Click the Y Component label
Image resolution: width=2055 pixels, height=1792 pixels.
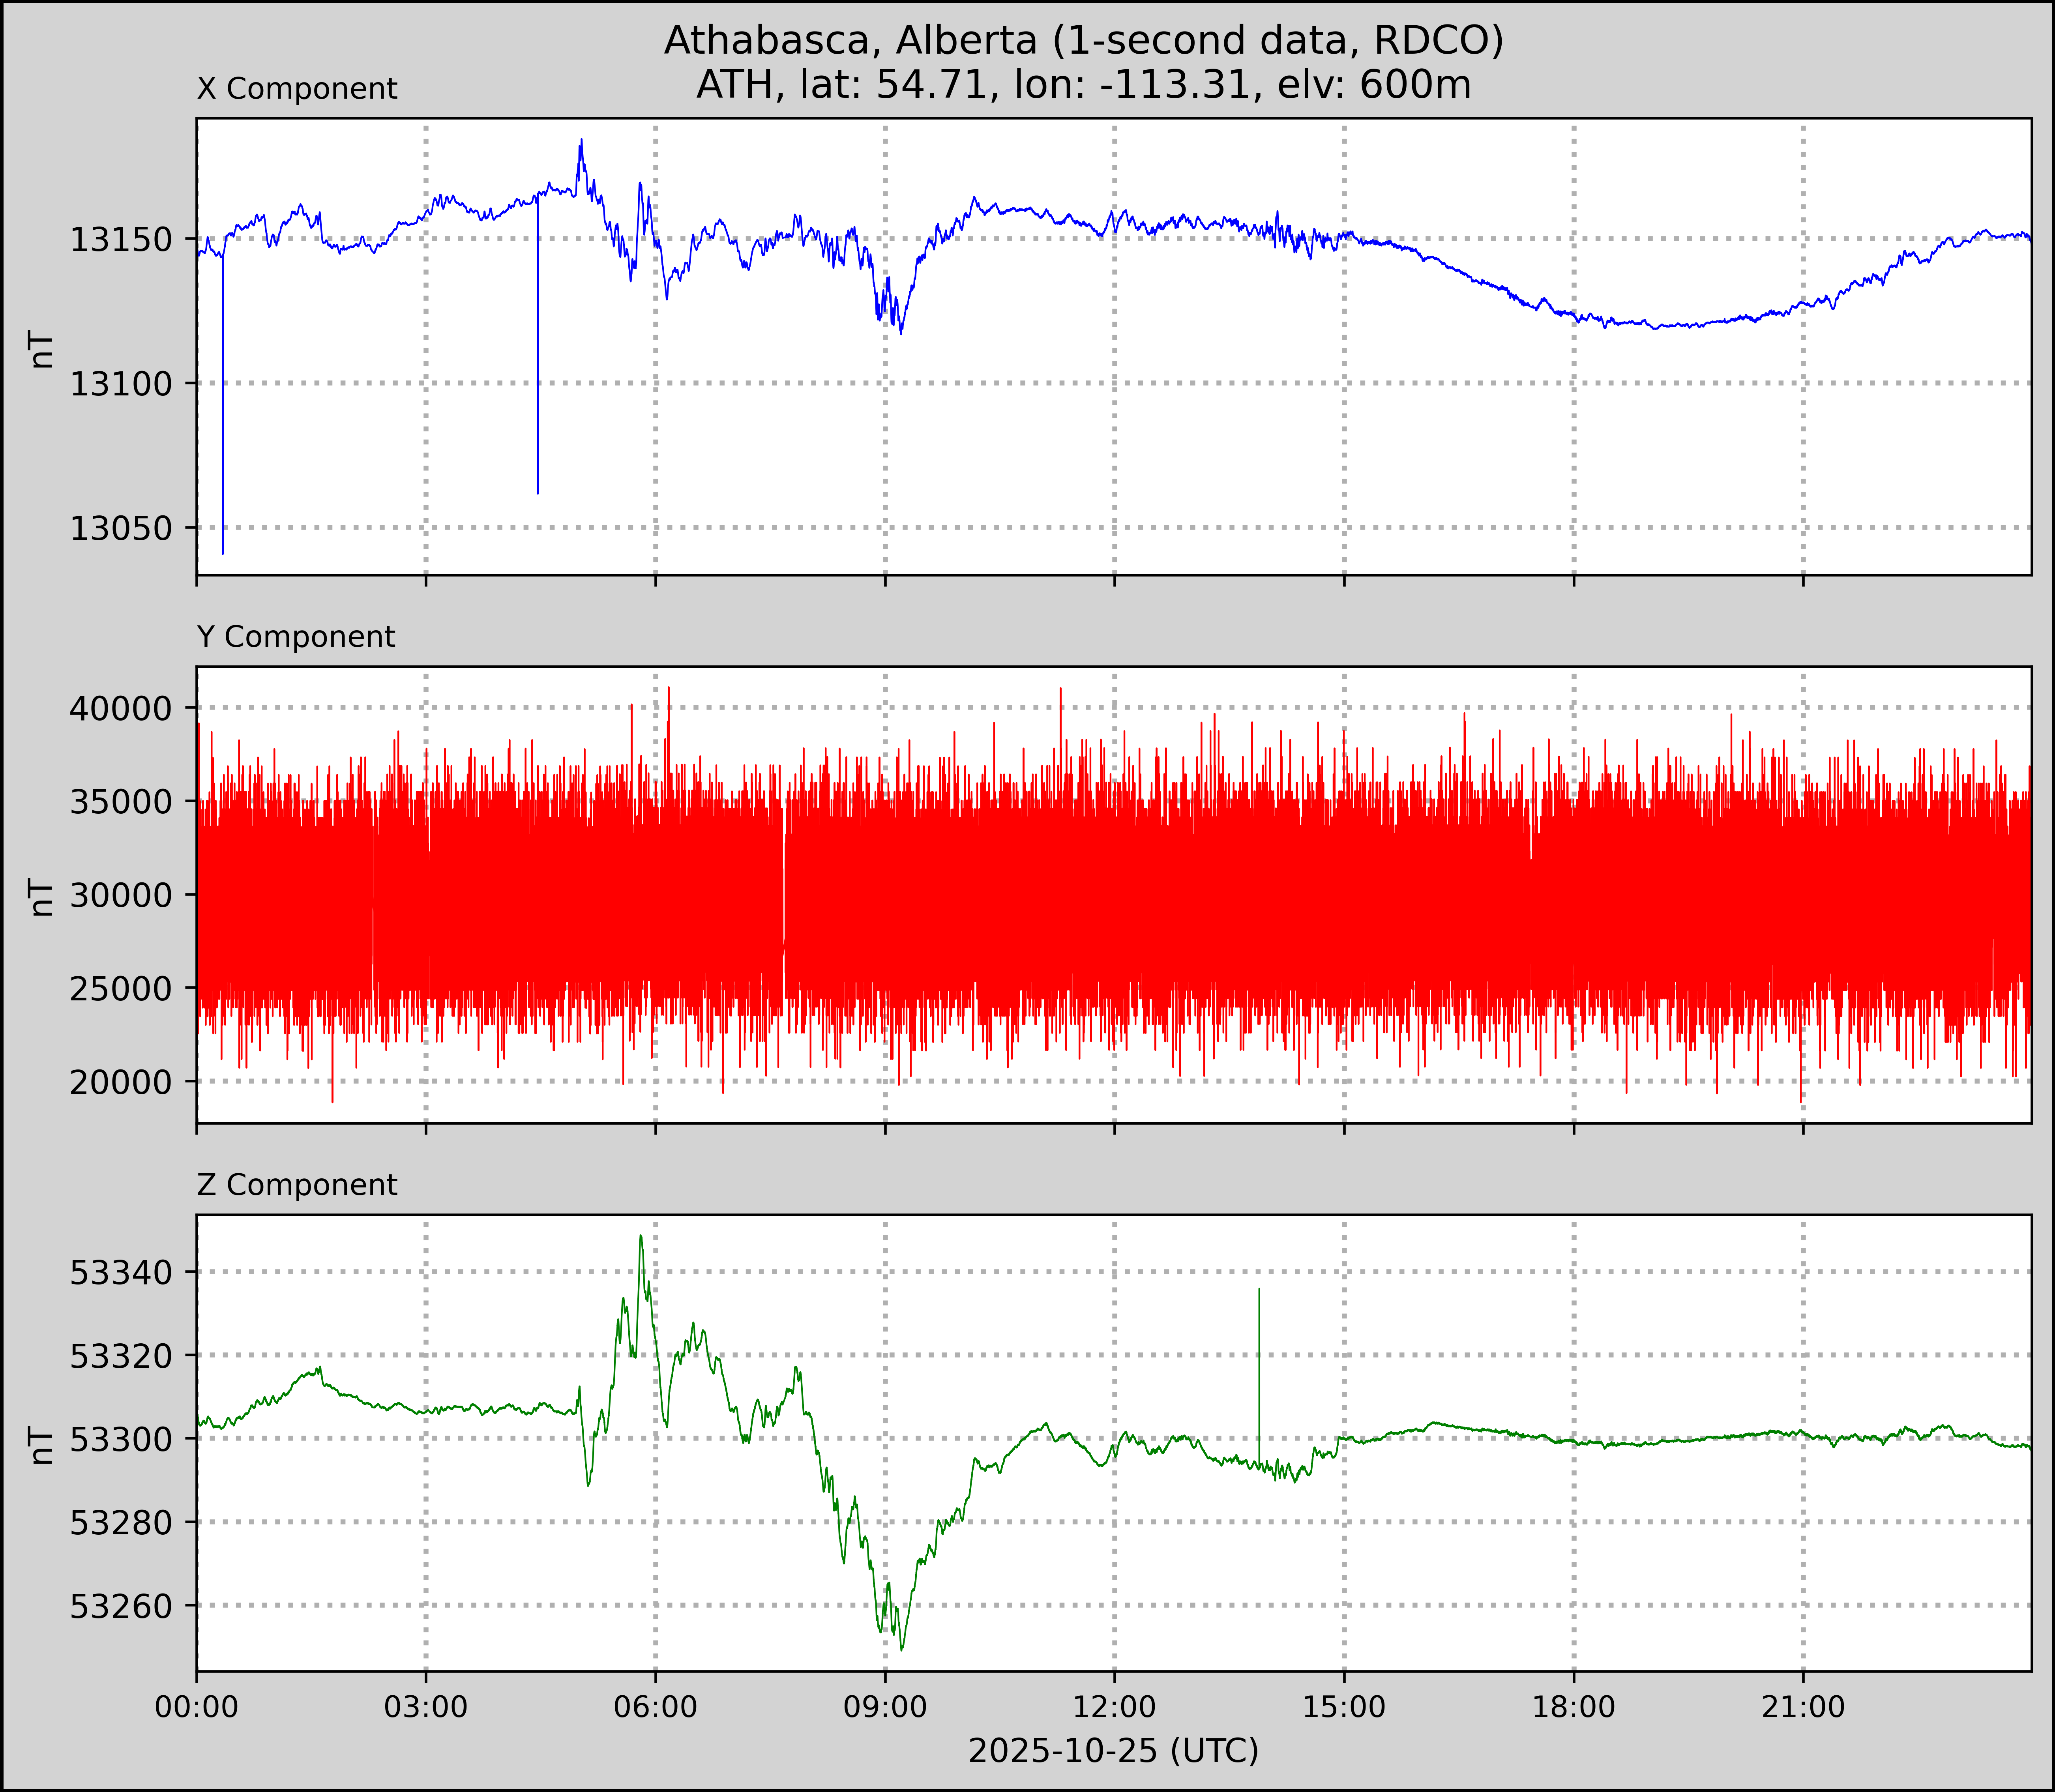coord(296,637)
